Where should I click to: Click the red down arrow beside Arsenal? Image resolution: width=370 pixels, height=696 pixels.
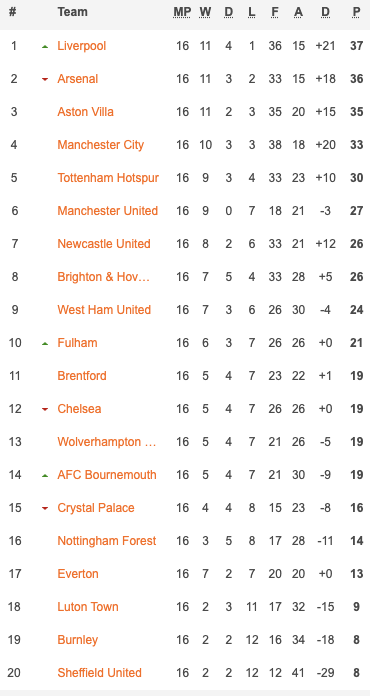tap(44, 79)
